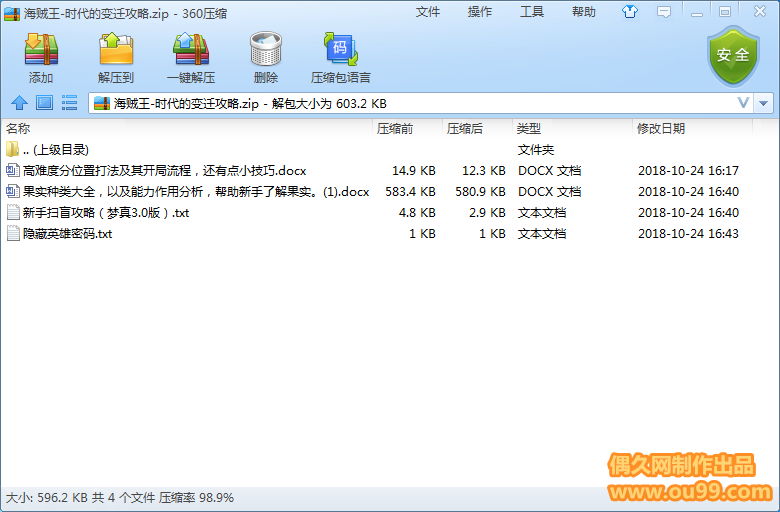Go up one level with the blue arrow
780x512 pixels.
[19, 103]
